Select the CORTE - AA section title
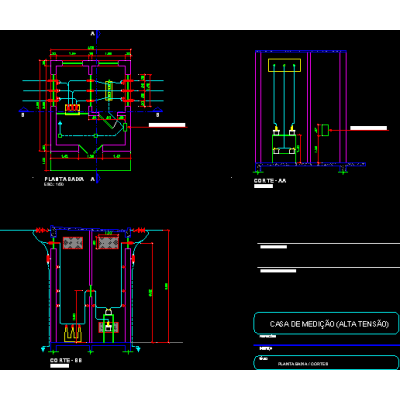Viewport: 400px width, 400px height. point(270,181)
